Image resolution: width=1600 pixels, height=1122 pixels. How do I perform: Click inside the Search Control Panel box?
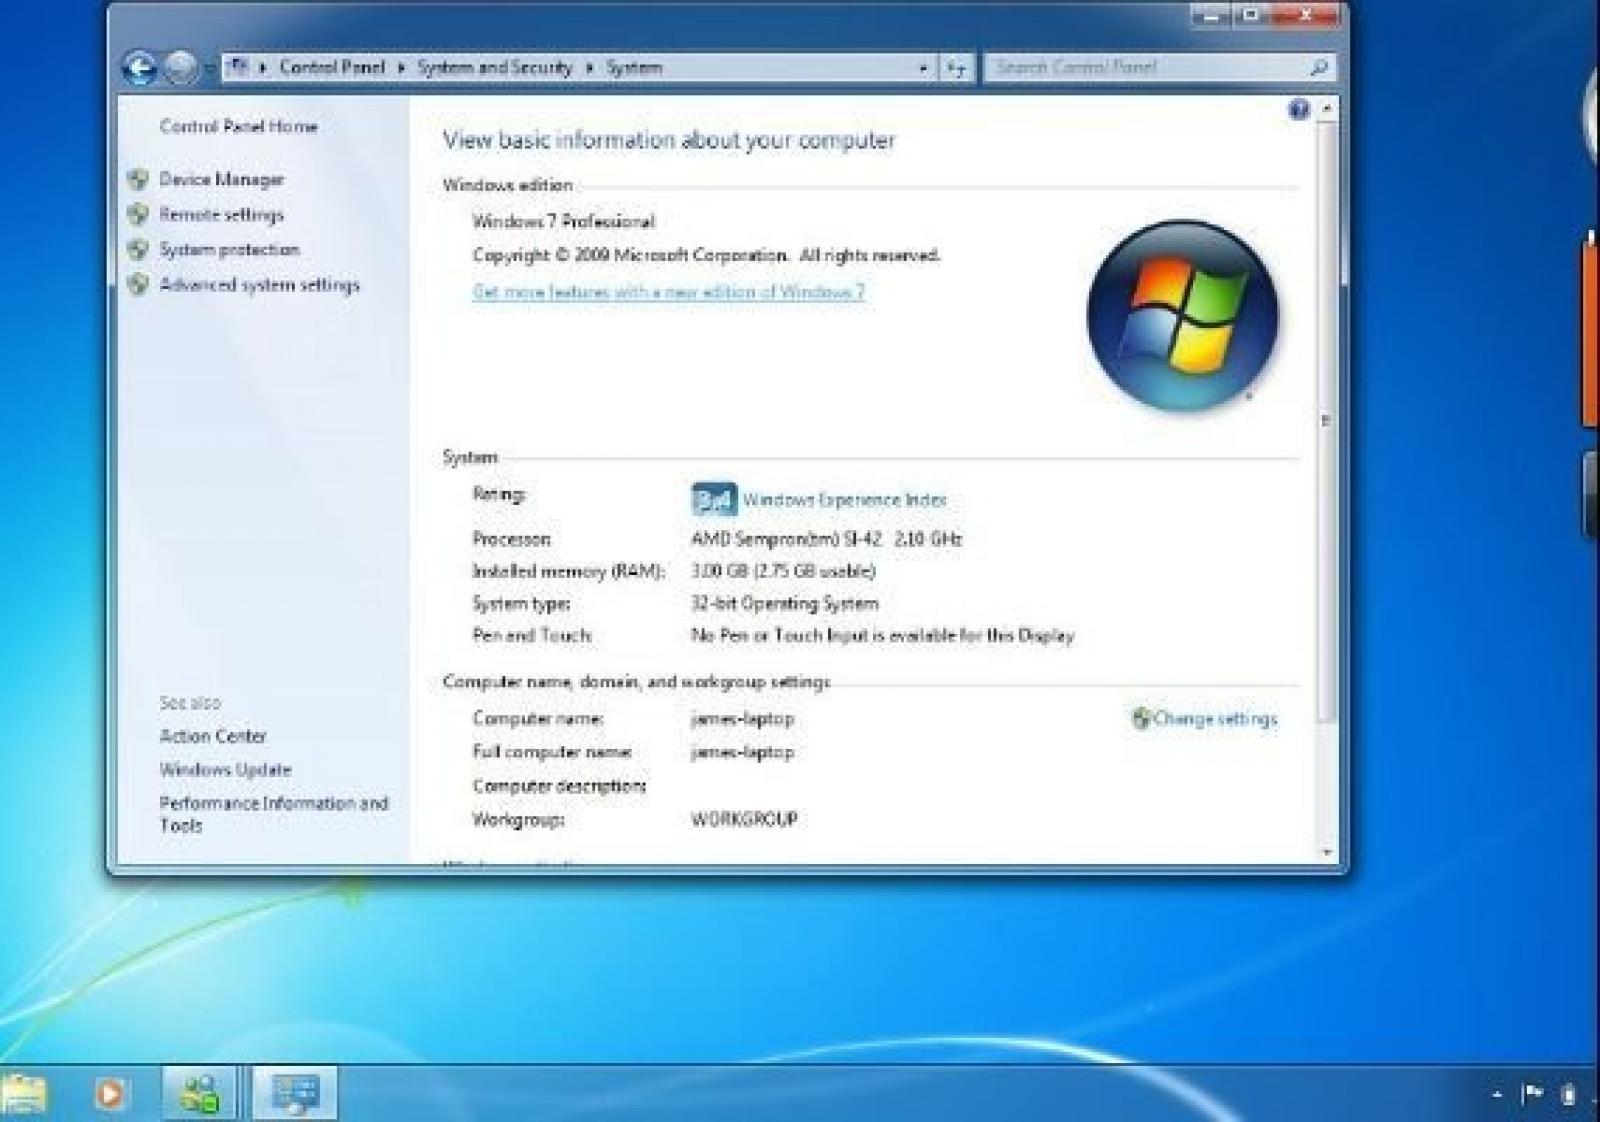1145,68
